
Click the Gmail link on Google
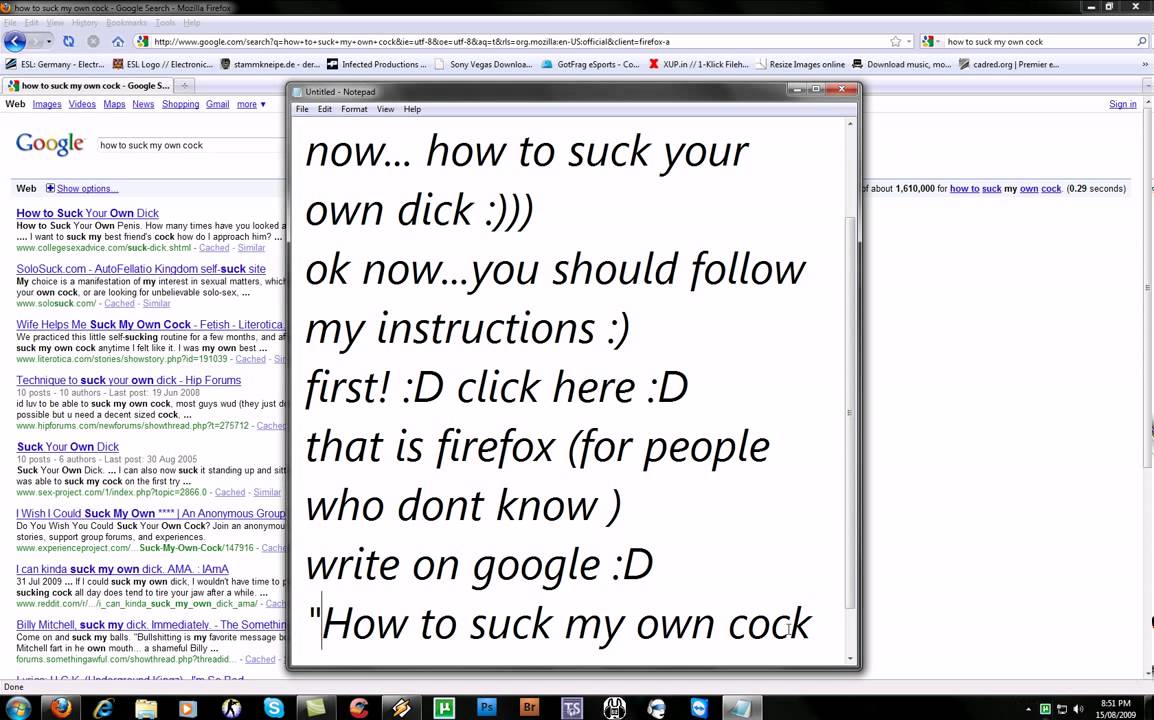click(217, 105)
